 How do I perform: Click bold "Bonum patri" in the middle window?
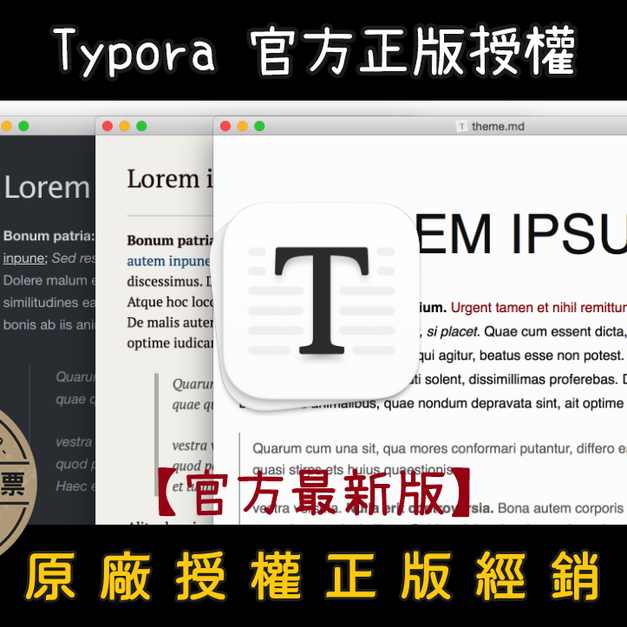(170, 240)
